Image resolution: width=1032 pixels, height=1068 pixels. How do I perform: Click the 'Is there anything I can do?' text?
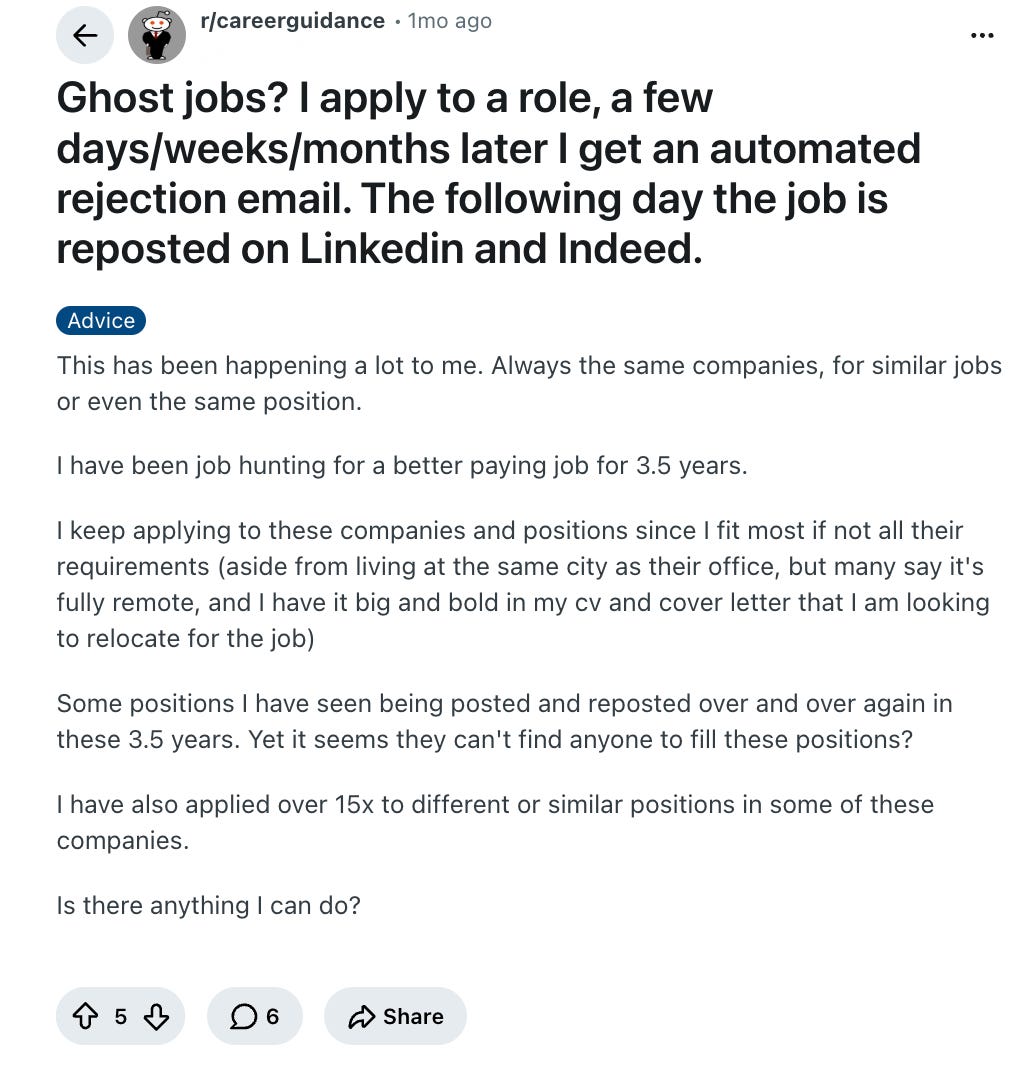[x=208, y=905]
